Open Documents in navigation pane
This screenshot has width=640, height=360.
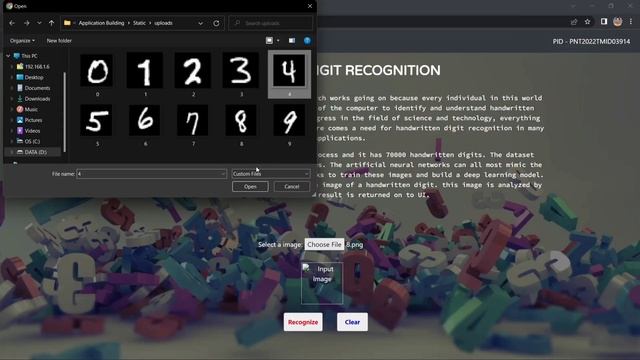(37, 88)
